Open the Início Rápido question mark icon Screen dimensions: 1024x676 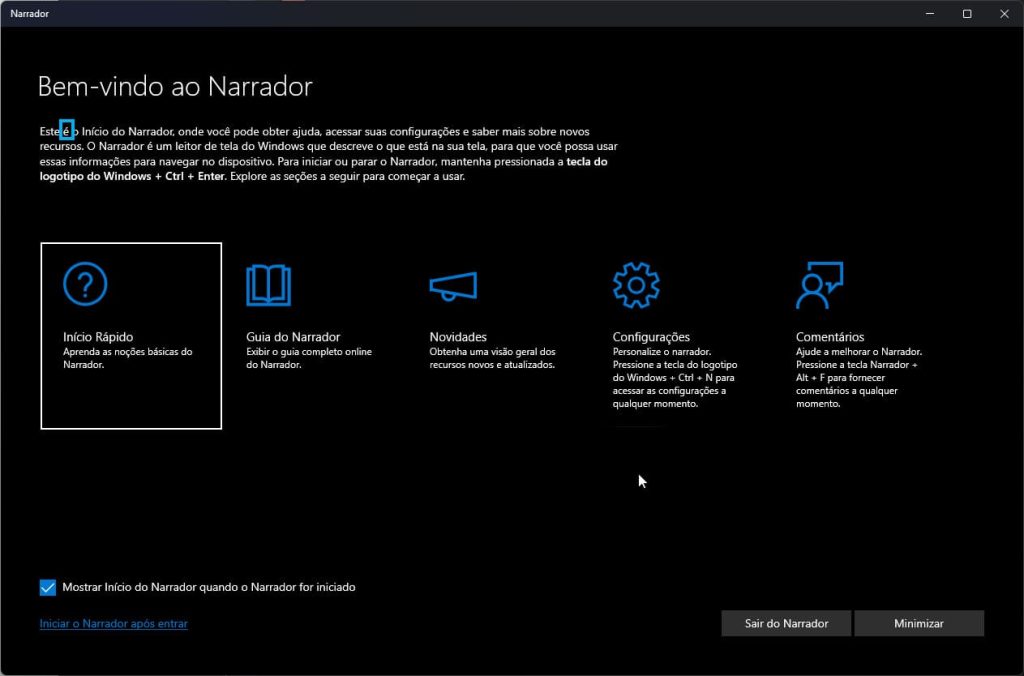[x=85, y=283]
